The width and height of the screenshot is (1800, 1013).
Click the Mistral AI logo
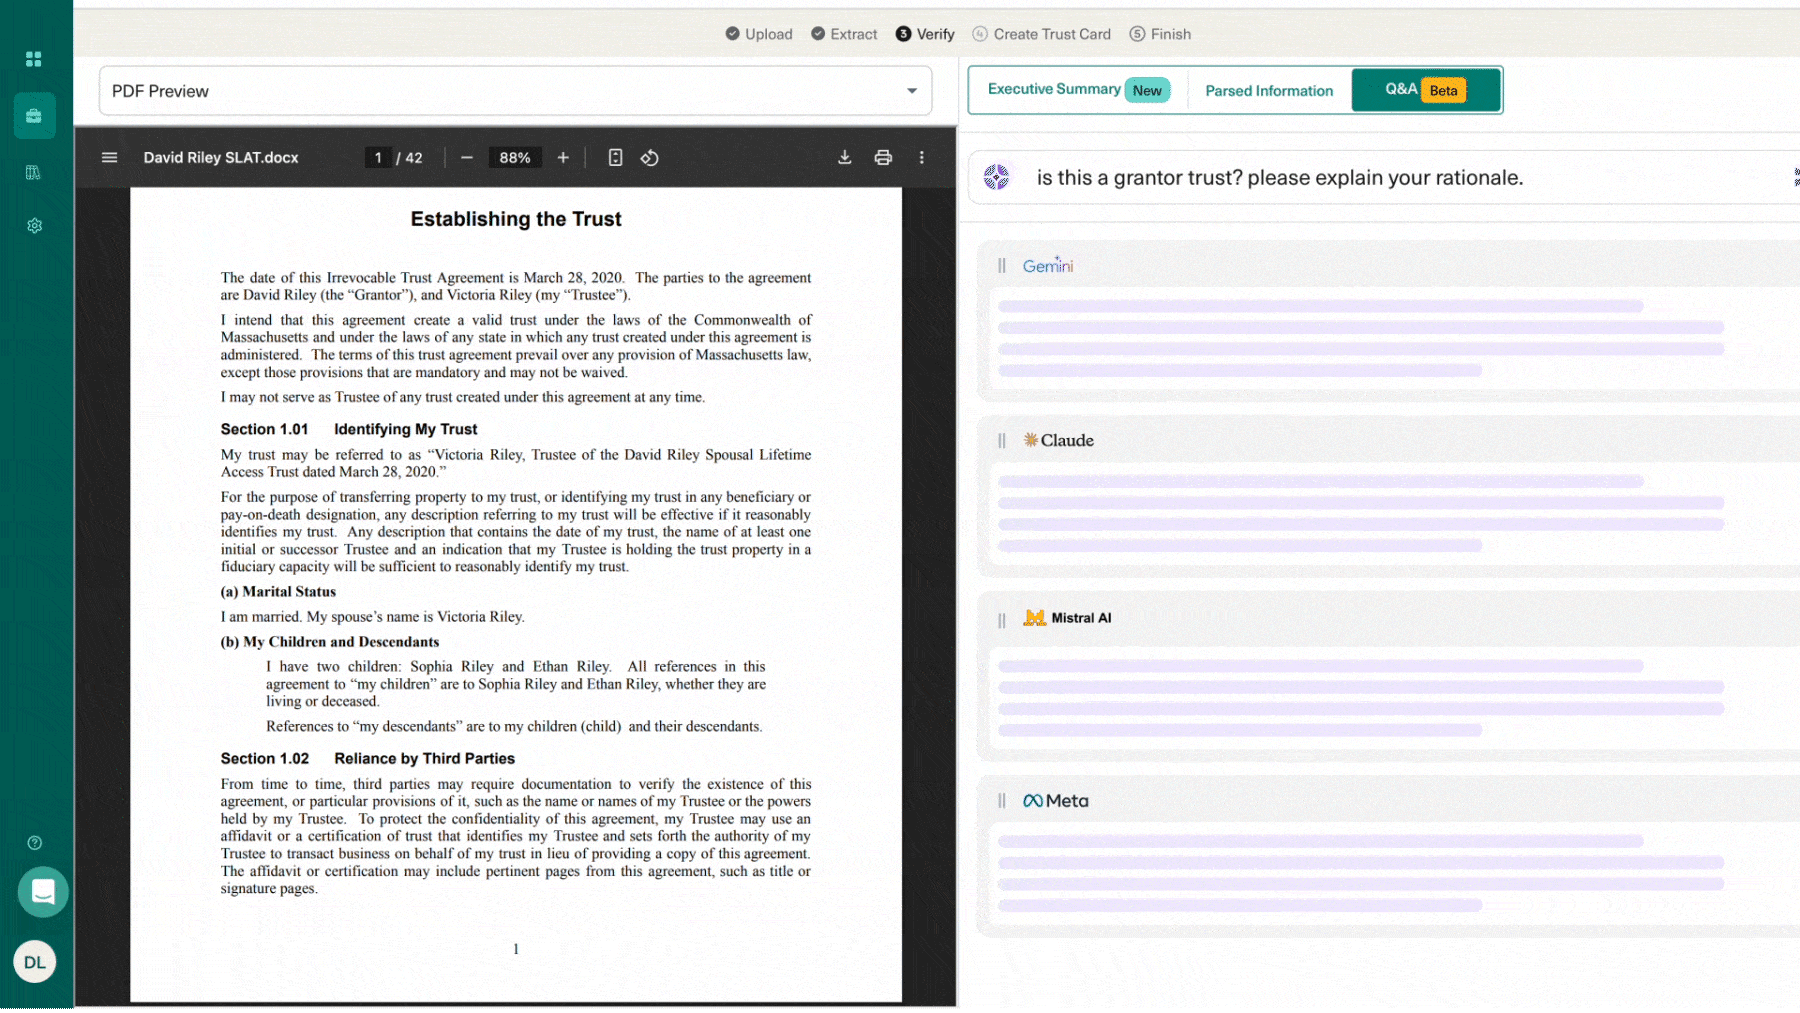[x=1068, y=618]
